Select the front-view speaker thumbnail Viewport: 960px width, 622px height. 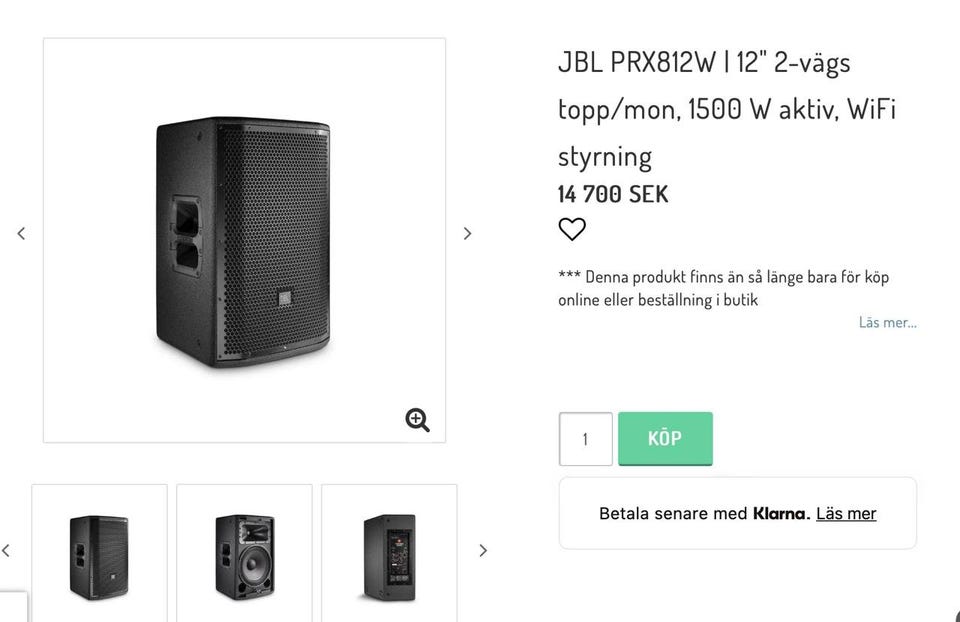99,556
